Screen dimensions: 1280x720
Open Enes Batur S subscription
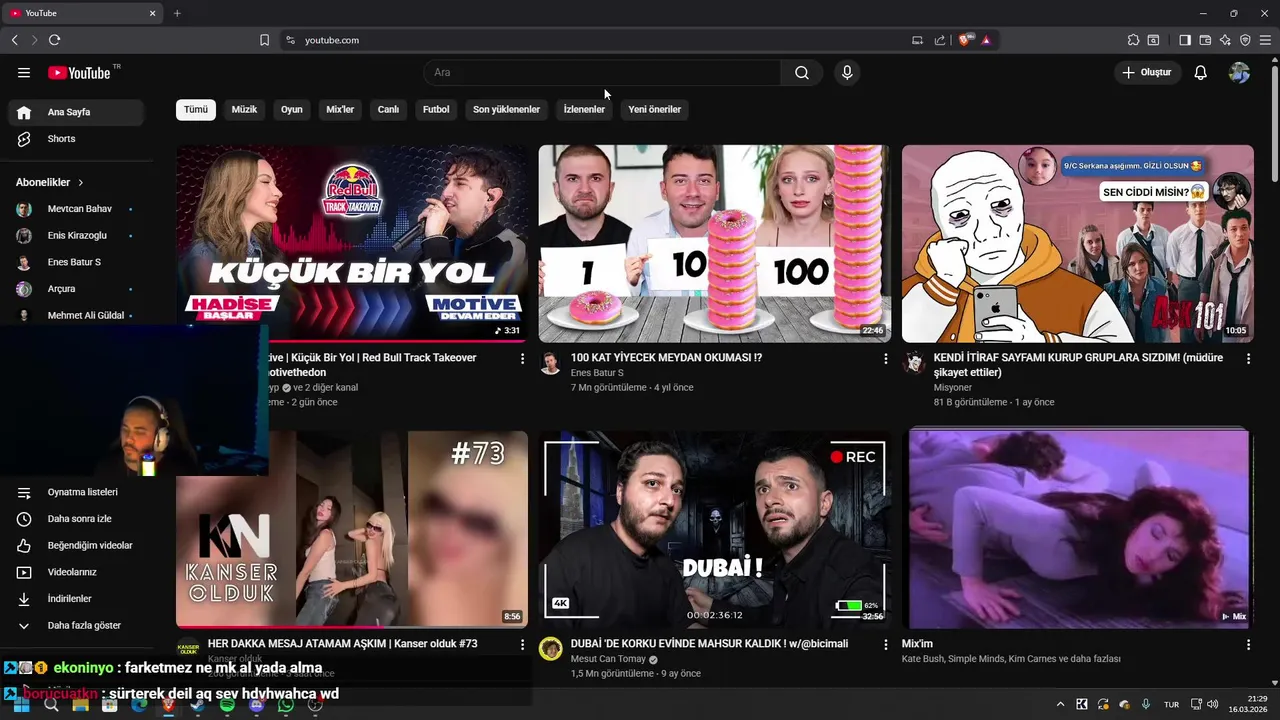tap(76, 262)
